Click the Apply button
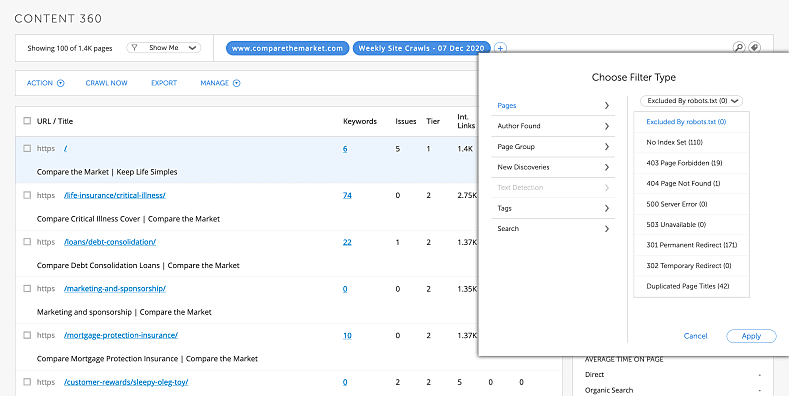The height and width of the screenshot is (396, 789). [x=751, y=336]
